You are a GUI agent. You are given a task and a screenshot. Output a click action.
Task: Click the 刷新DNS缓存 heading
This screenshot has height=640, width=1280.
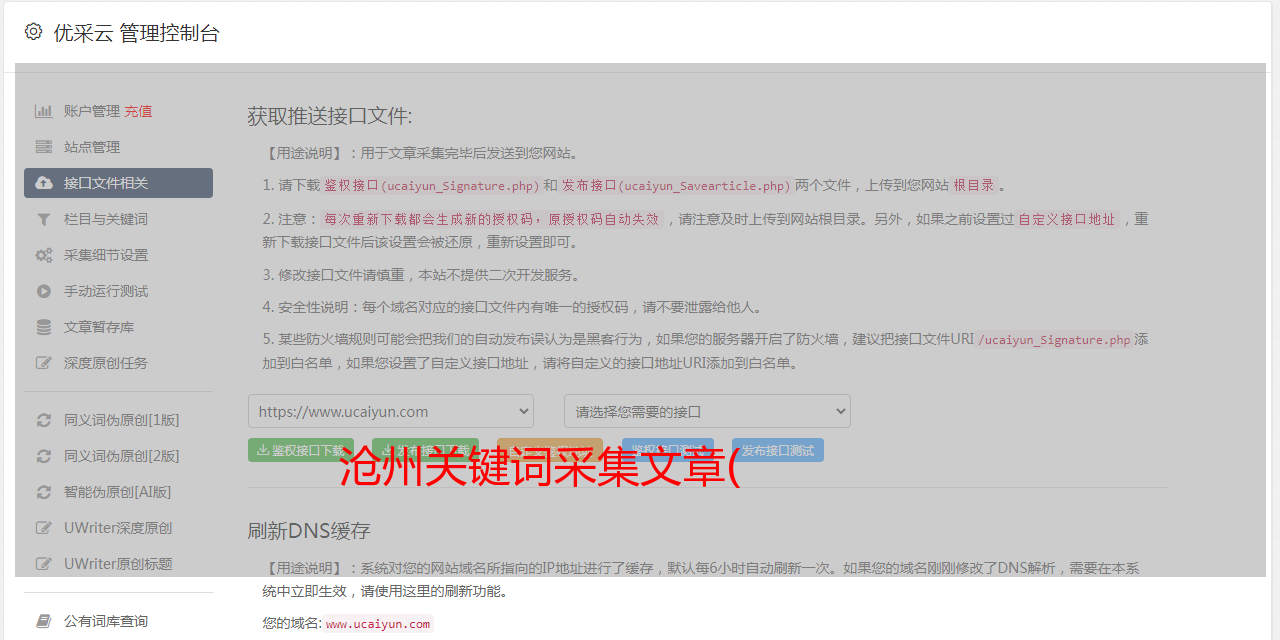tap(309, 530)
